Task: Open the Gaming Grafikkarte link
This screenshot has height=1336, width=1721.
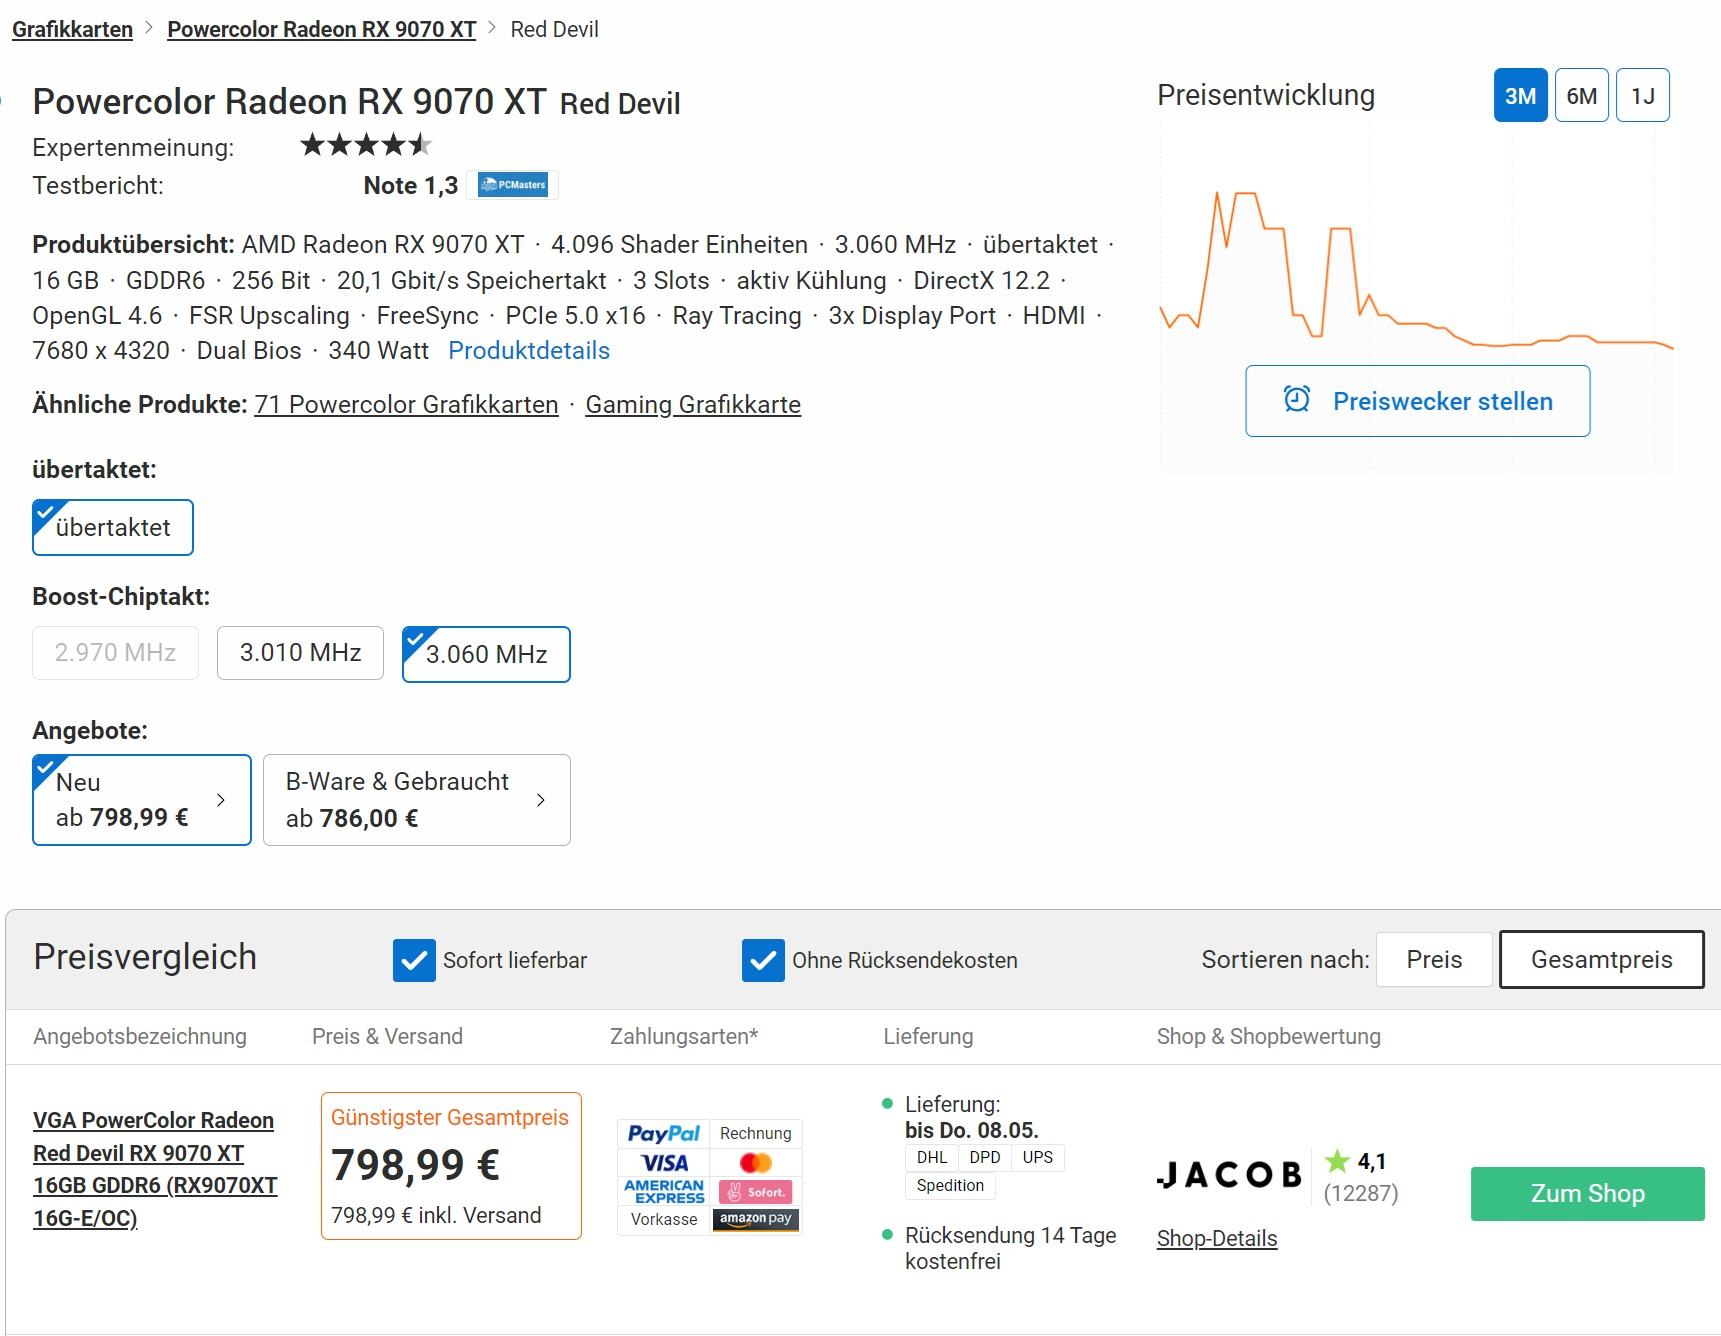Action: coord(693,405)
